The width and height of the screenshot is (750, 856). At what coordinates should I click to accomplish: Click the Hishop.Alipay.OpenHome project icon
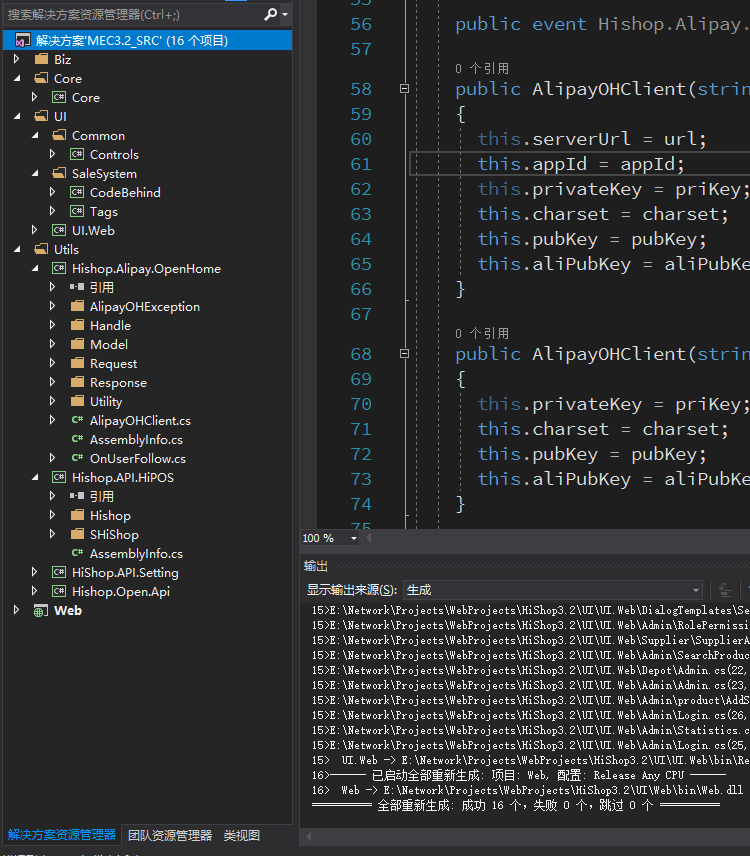click(59, 269)
